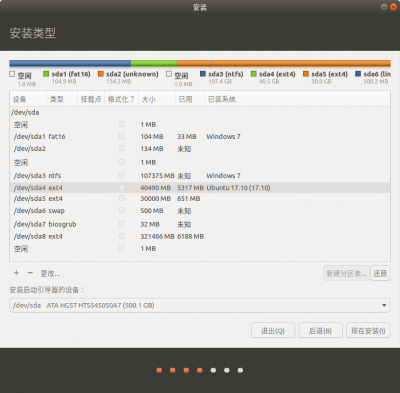This screenshot has width=400, height=393.
Task: Toggle format checkbox for /dev/sda8 ext4
Action: [122, 236]
